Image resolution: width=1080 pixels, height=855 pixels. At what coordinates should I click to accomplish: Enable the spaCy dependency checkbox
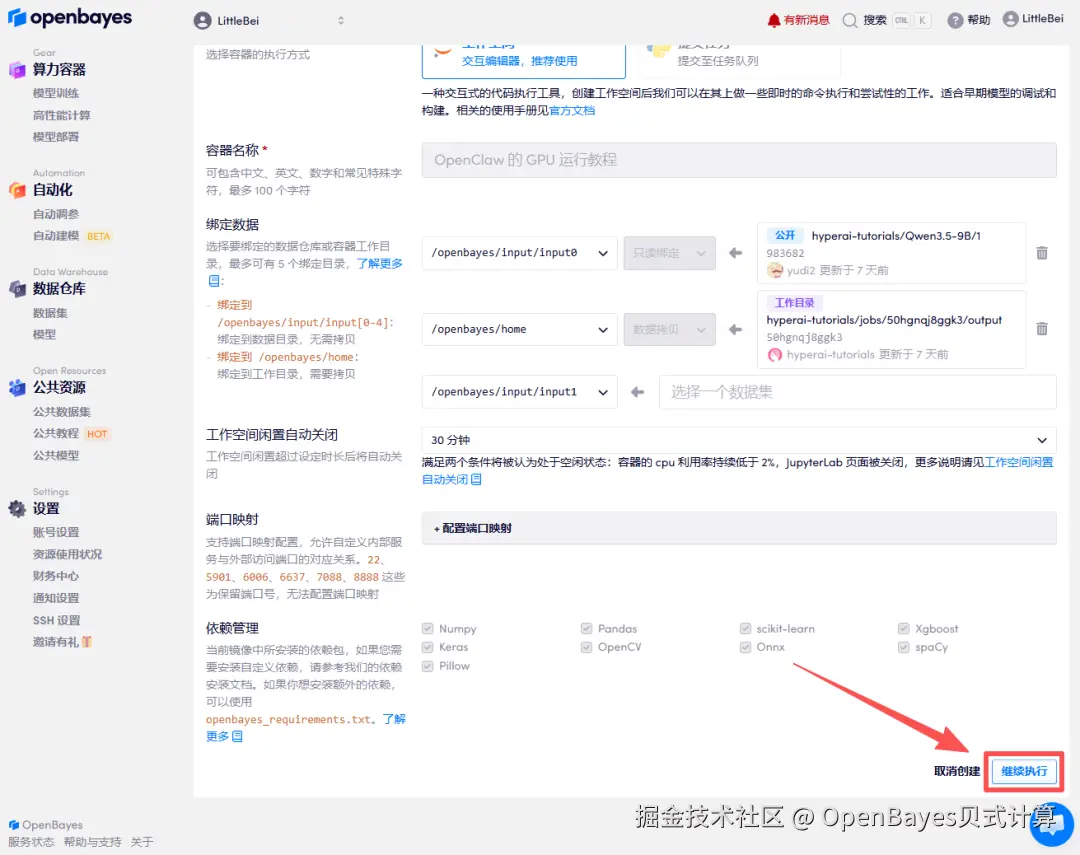click(904, 647)
